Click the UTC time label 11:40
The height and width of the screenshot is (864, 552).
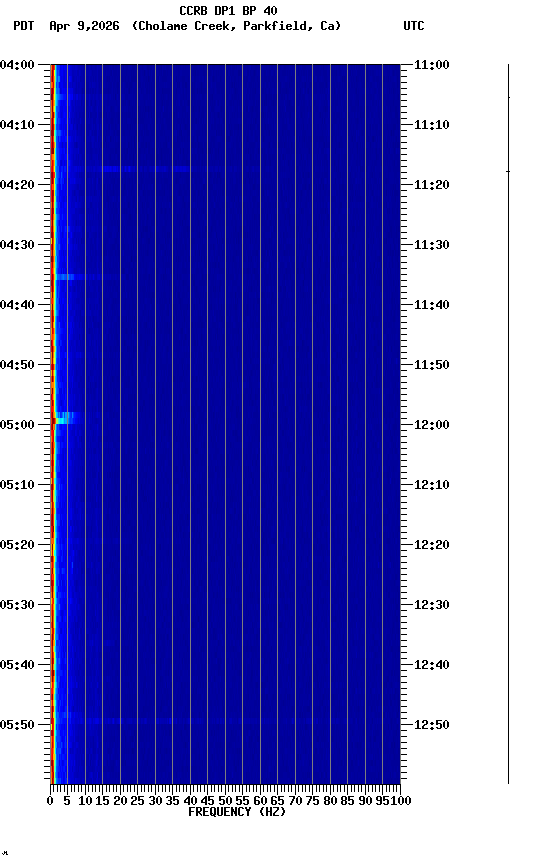[x=431, y=305]
